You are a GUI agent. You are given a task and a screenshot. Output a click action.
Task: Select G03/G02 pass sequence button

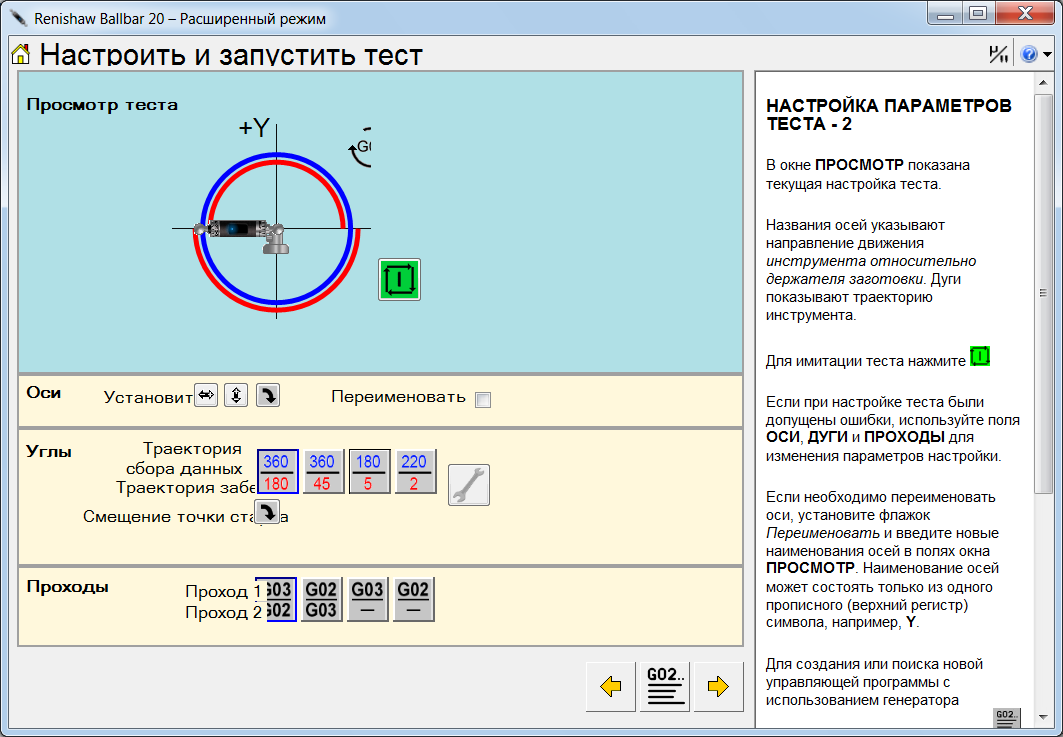(279, 599)
